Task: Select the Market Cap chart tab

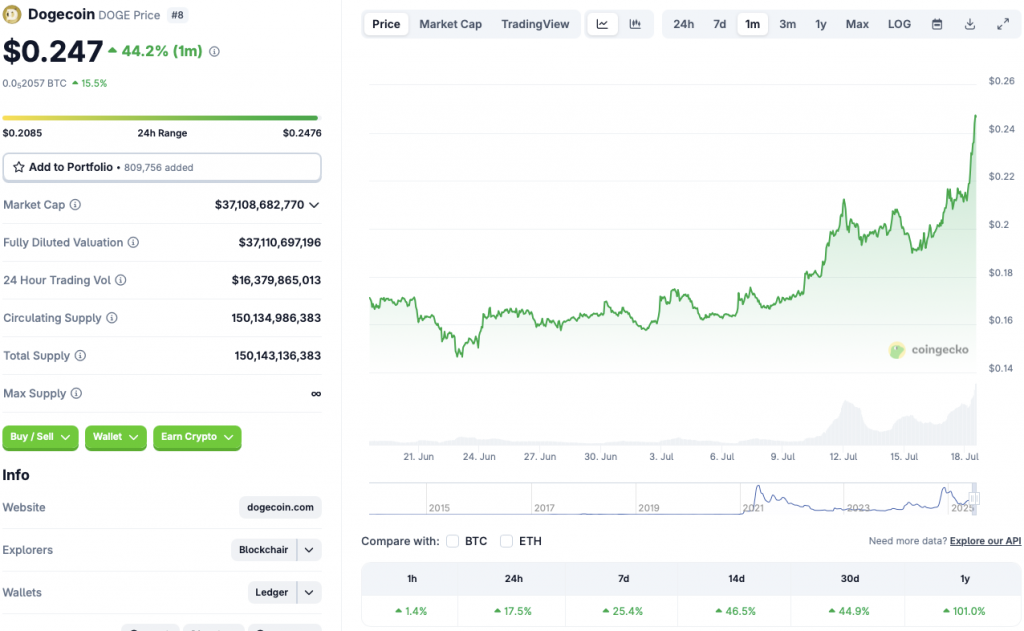Action: (451, 24)
